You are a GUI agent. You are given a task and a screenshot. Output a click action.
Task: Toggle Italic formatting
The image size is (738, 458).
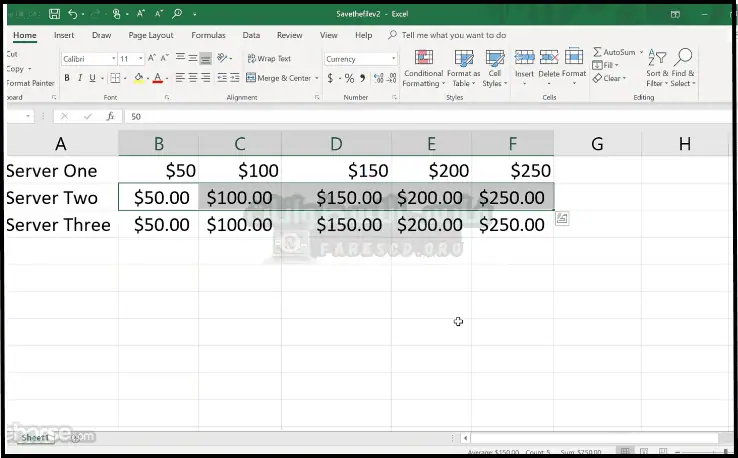tap(80, 78)
